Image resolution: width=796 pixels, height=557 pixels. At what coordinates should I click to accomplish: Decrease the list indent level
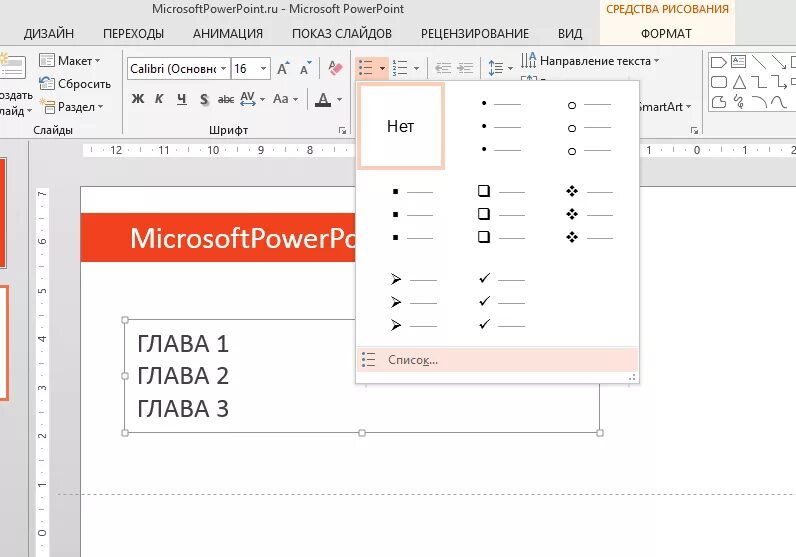pos(443,68)
